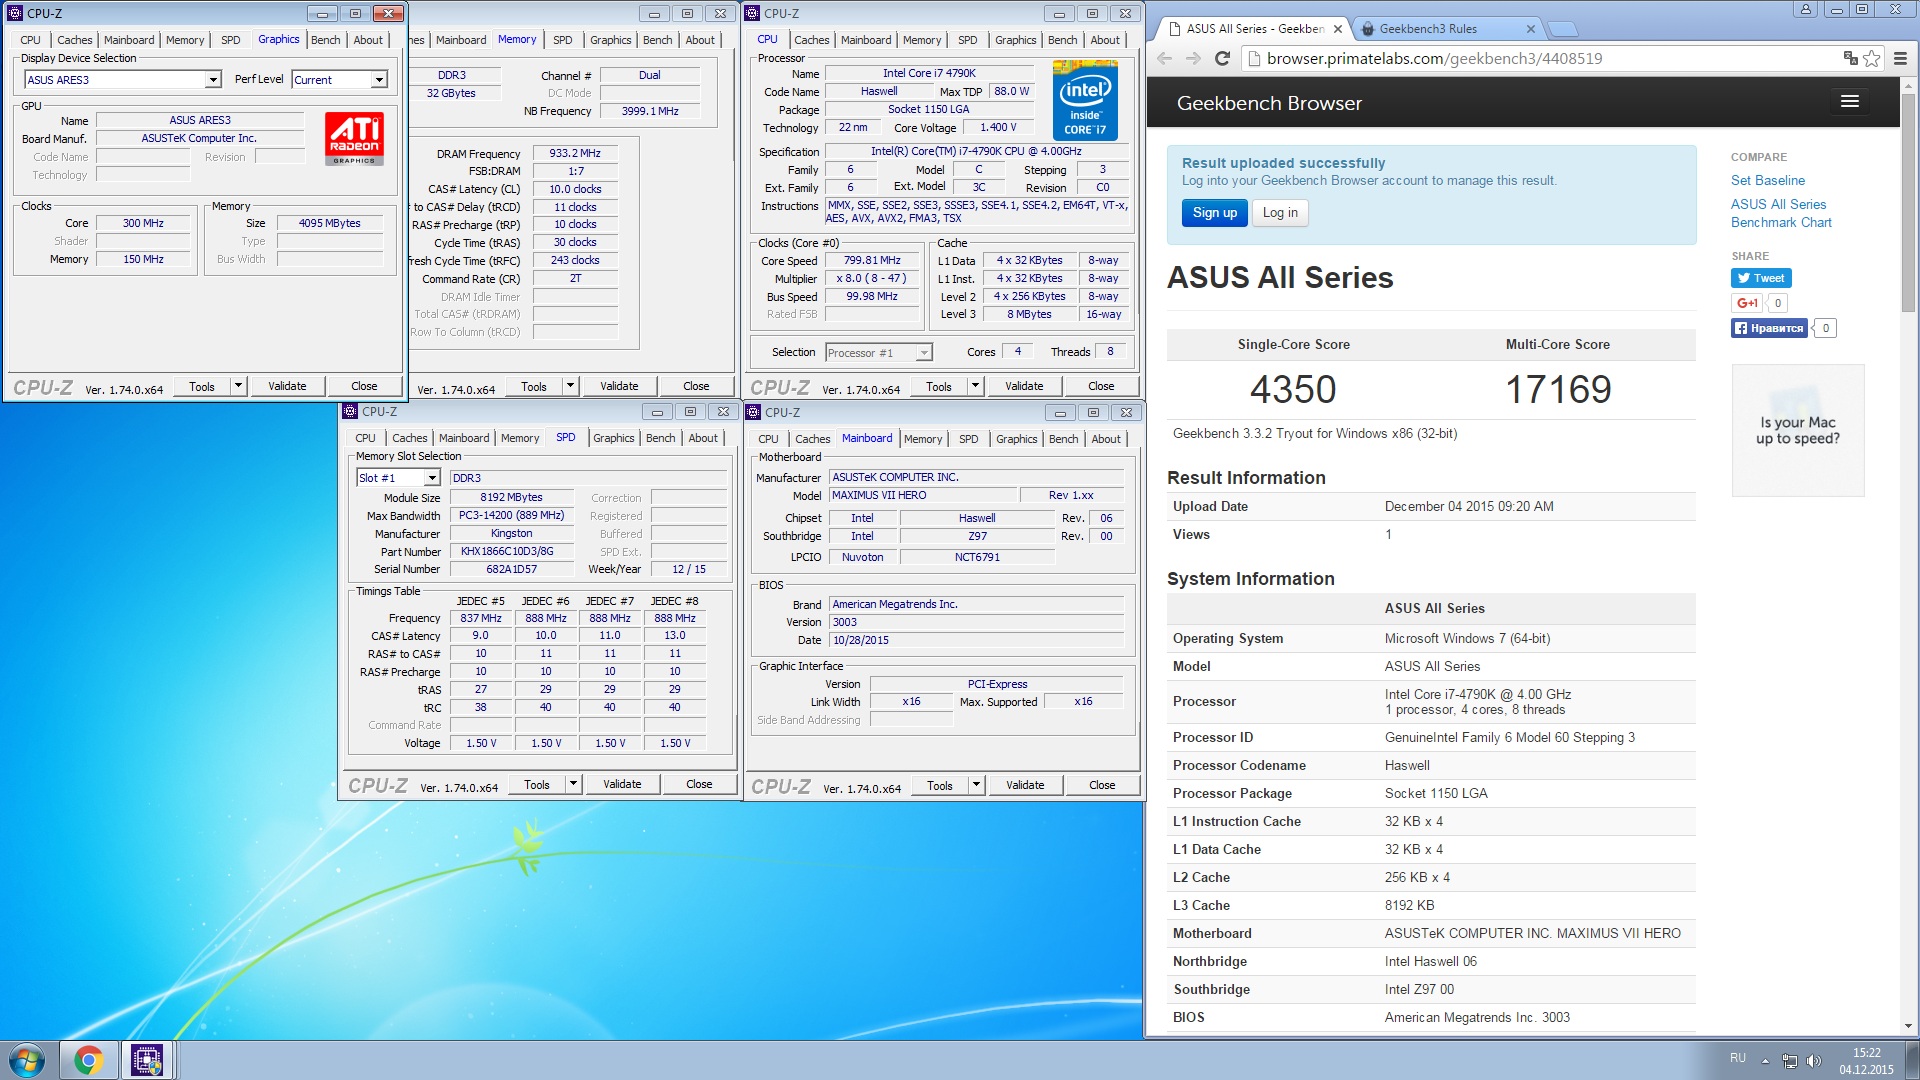Click the Is your Mac up to speed ad
The height and width of the screenshot is (1080, 1920).
pyautogui.click(x=1798, y=430)
